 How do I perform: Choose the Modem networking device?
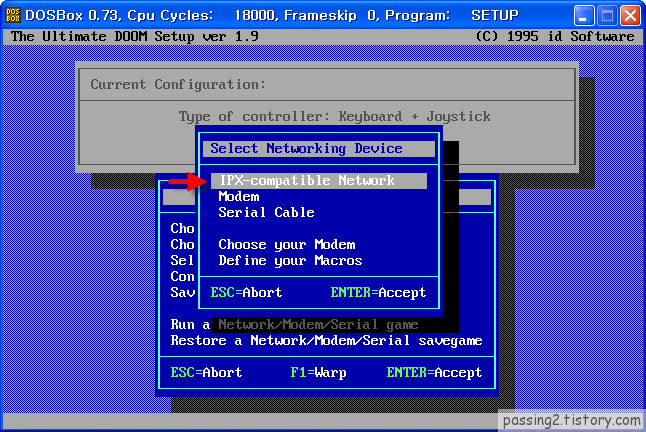point(239,196)
